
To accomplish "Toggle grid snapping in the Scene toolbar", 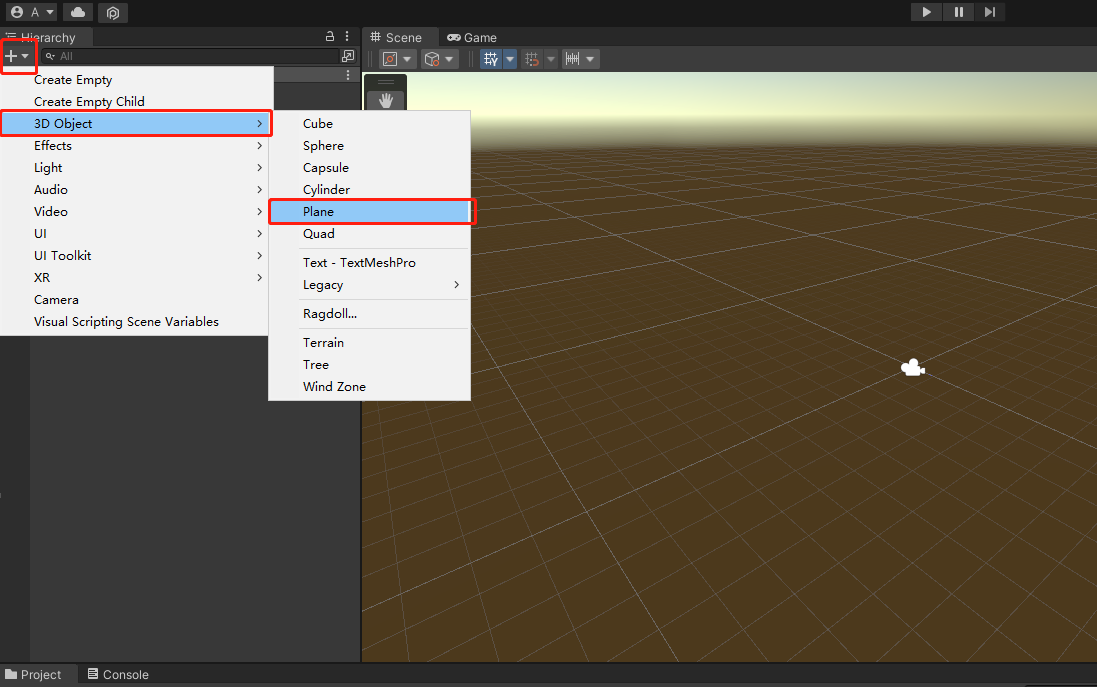I will tap(532, 59).
